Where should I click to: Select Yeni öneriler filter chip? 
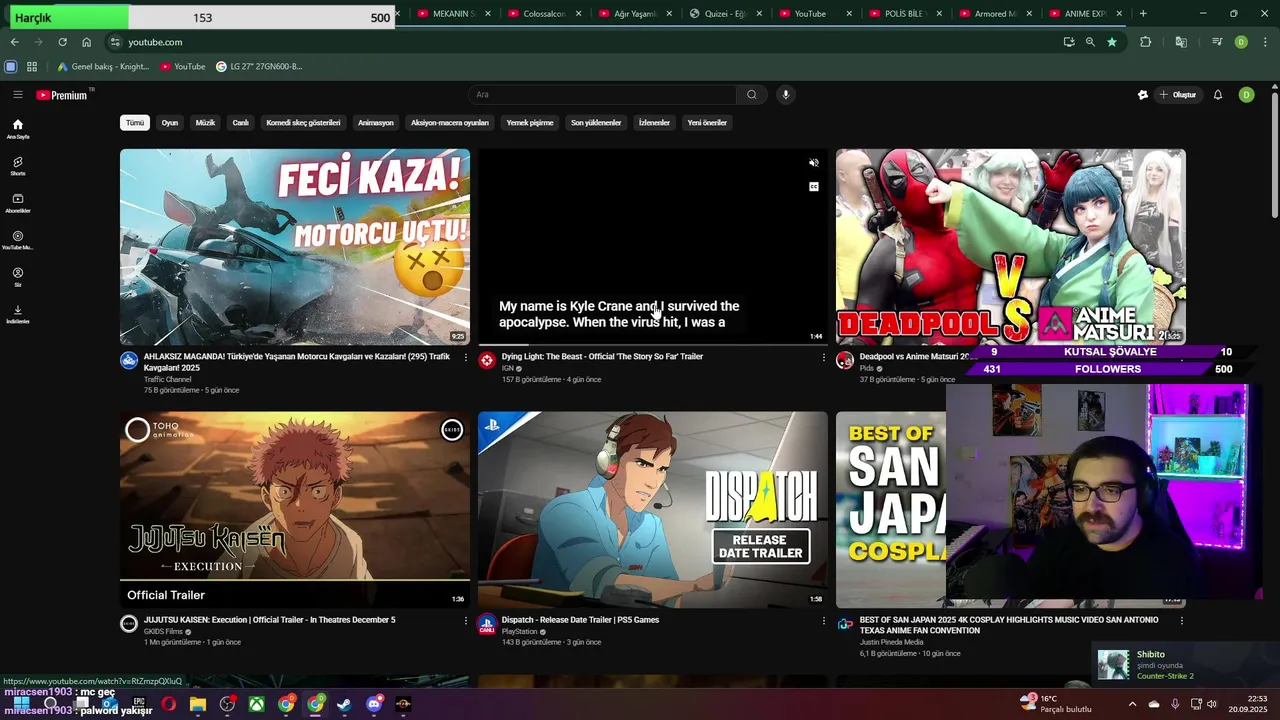tap(707, 123)
